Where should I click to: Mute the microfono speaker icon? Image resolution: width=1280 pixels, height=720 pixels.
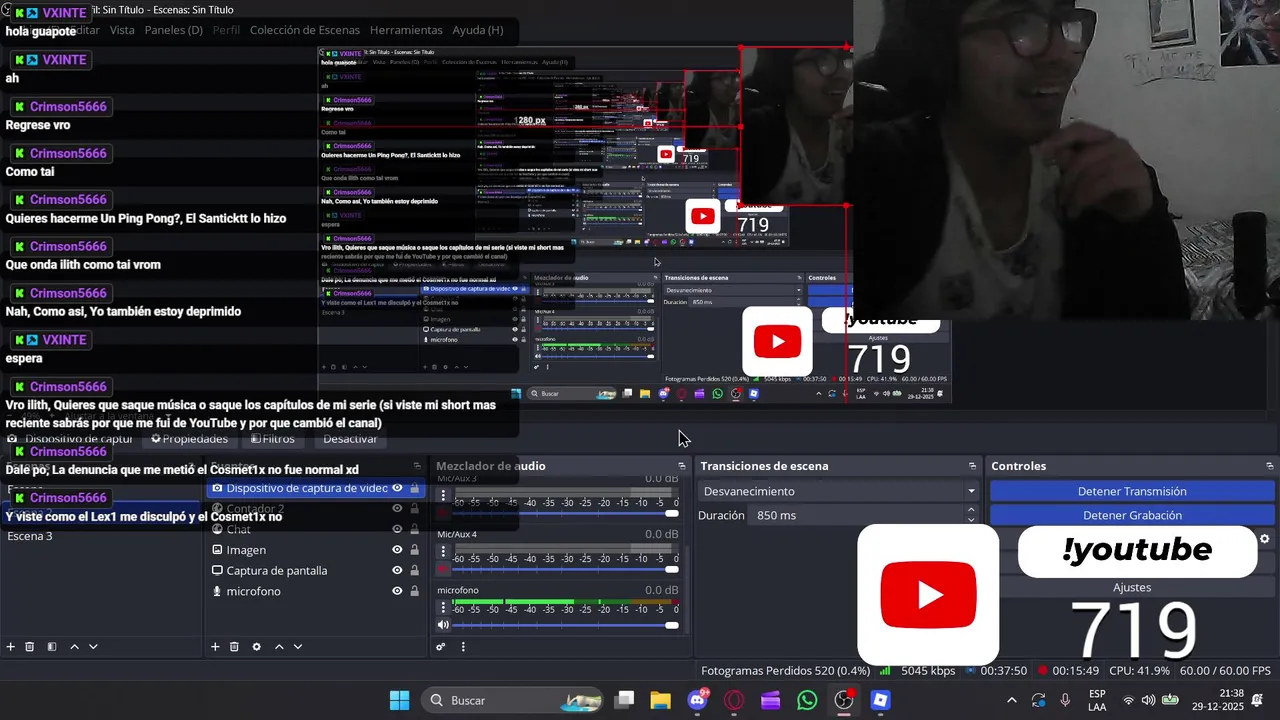(443, 625)
